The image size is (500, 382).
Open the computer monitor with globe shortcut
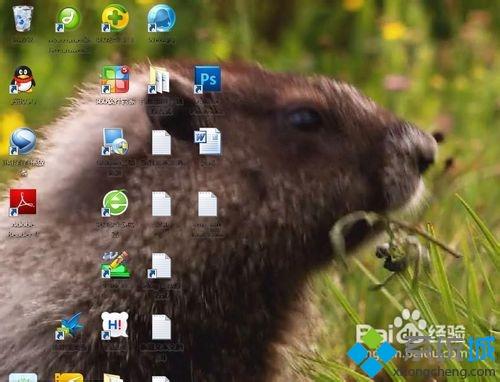[115, 141]
